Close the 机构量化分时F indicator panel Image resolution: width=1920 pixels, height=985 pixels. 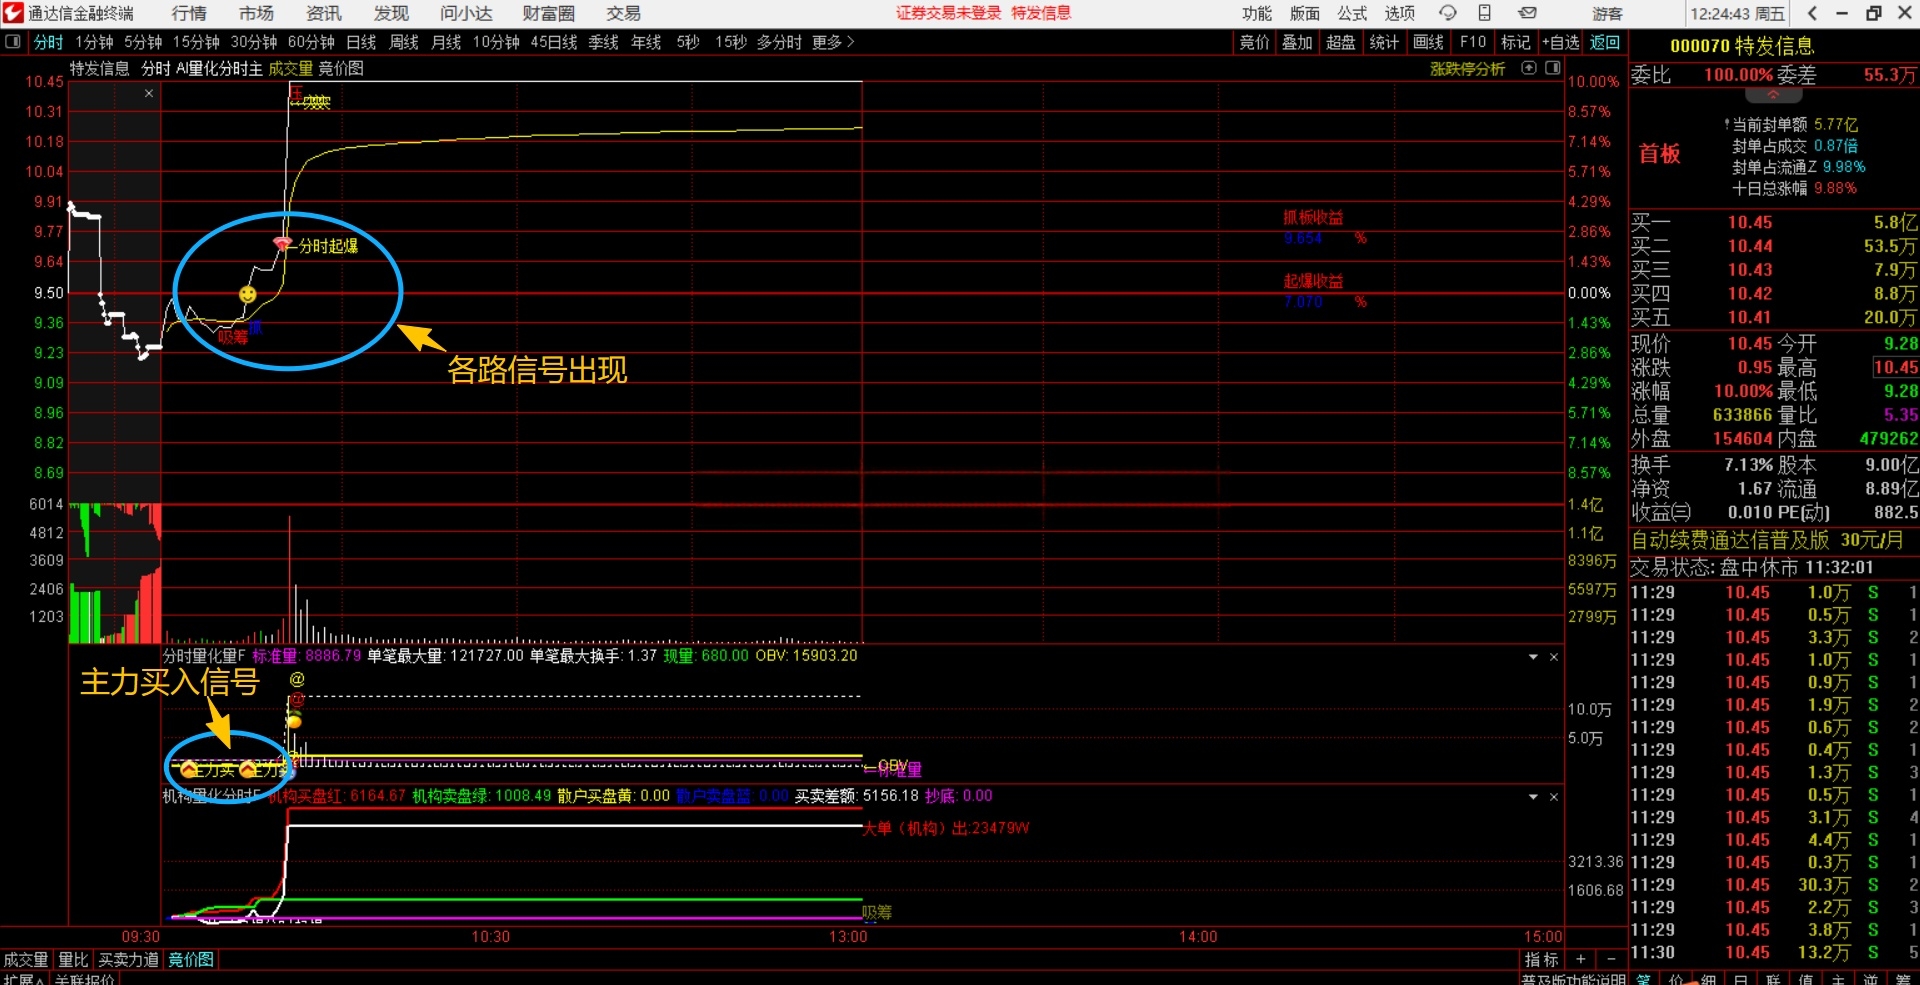pos(1554,797)
